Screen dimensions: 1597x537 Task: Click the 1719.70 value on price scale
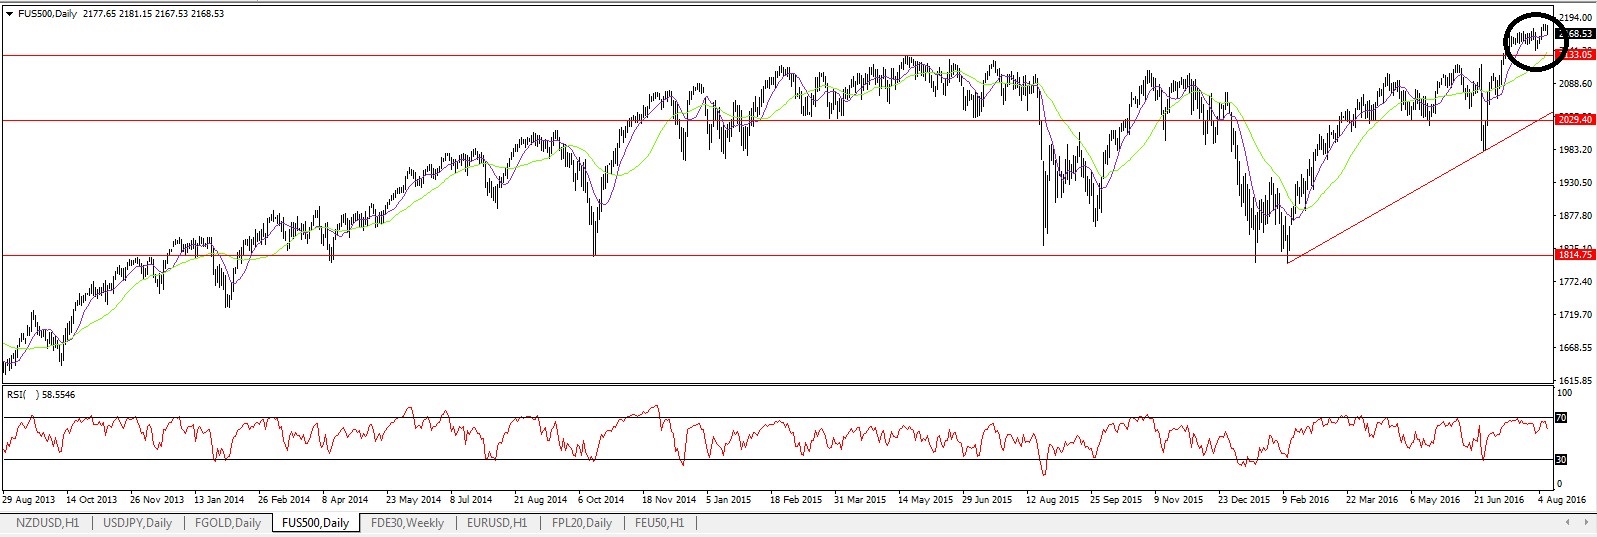pos(1576,315)
